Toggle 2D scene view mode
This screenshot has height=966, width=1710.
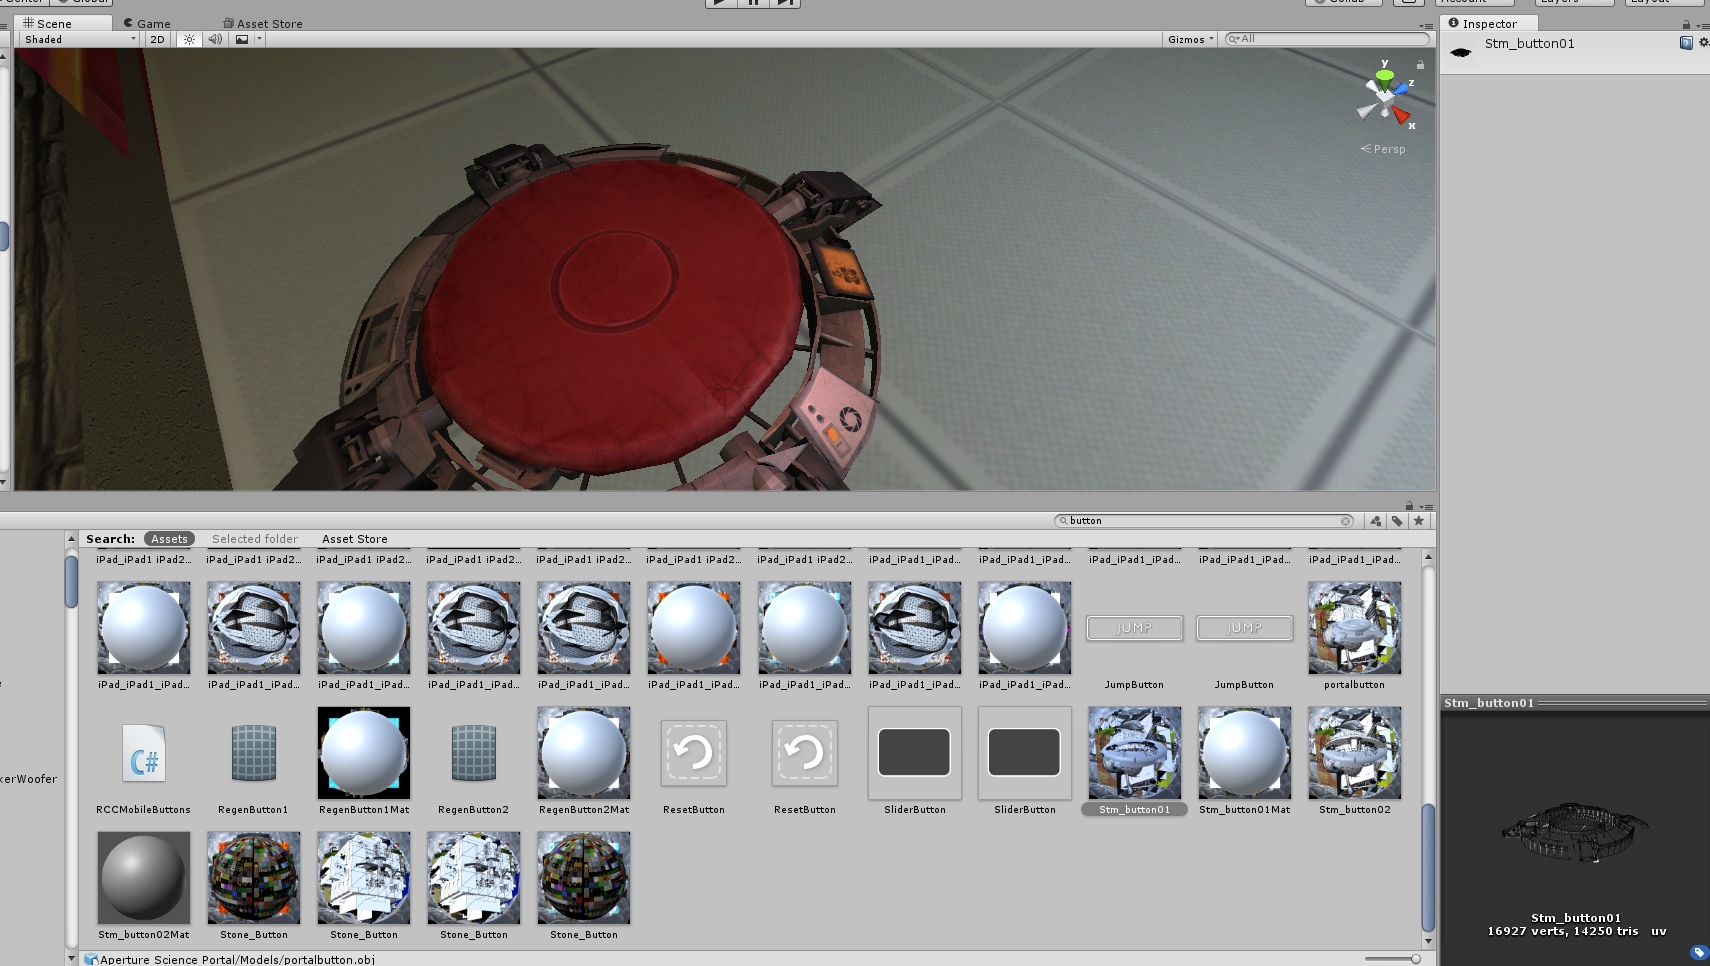coord(157,39)
